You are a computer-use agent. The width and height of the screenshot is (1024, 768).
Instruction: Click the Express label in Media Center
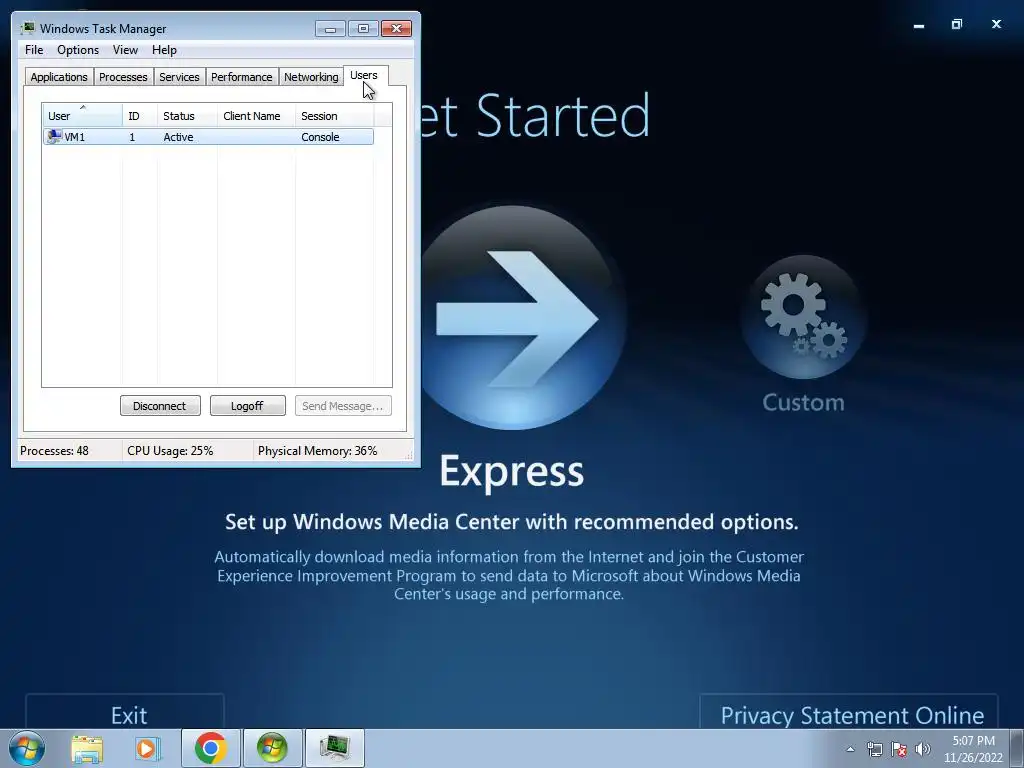click(x=511, y=471)
